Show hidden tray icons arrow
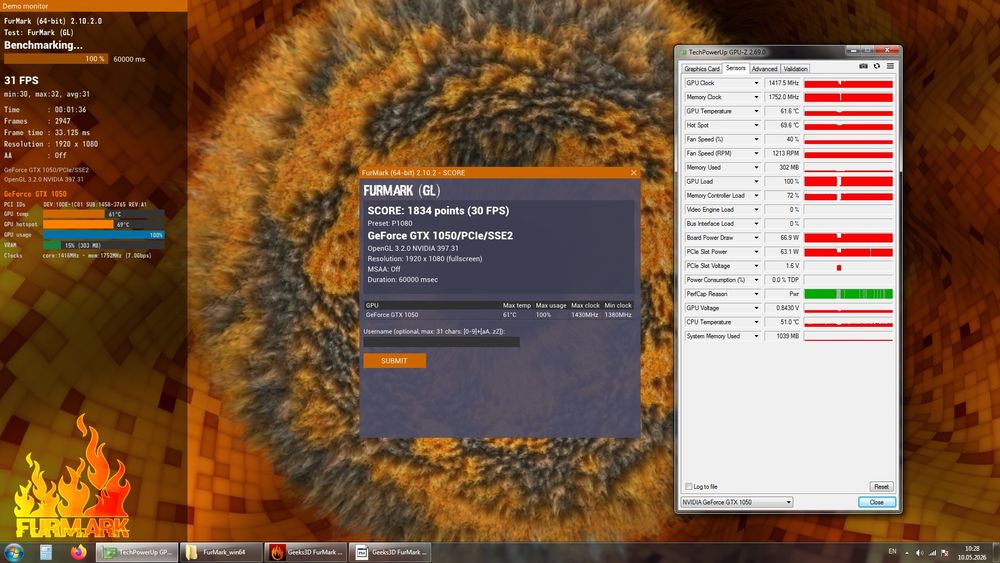1000x563 pixels. (x=906, y=553)
